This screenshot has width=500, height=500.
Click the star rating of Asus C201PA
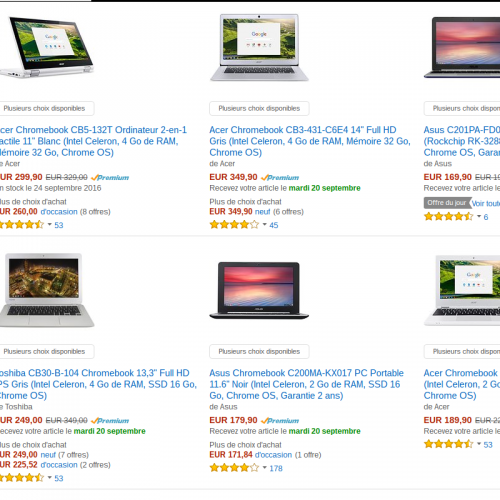click(449, 217)
